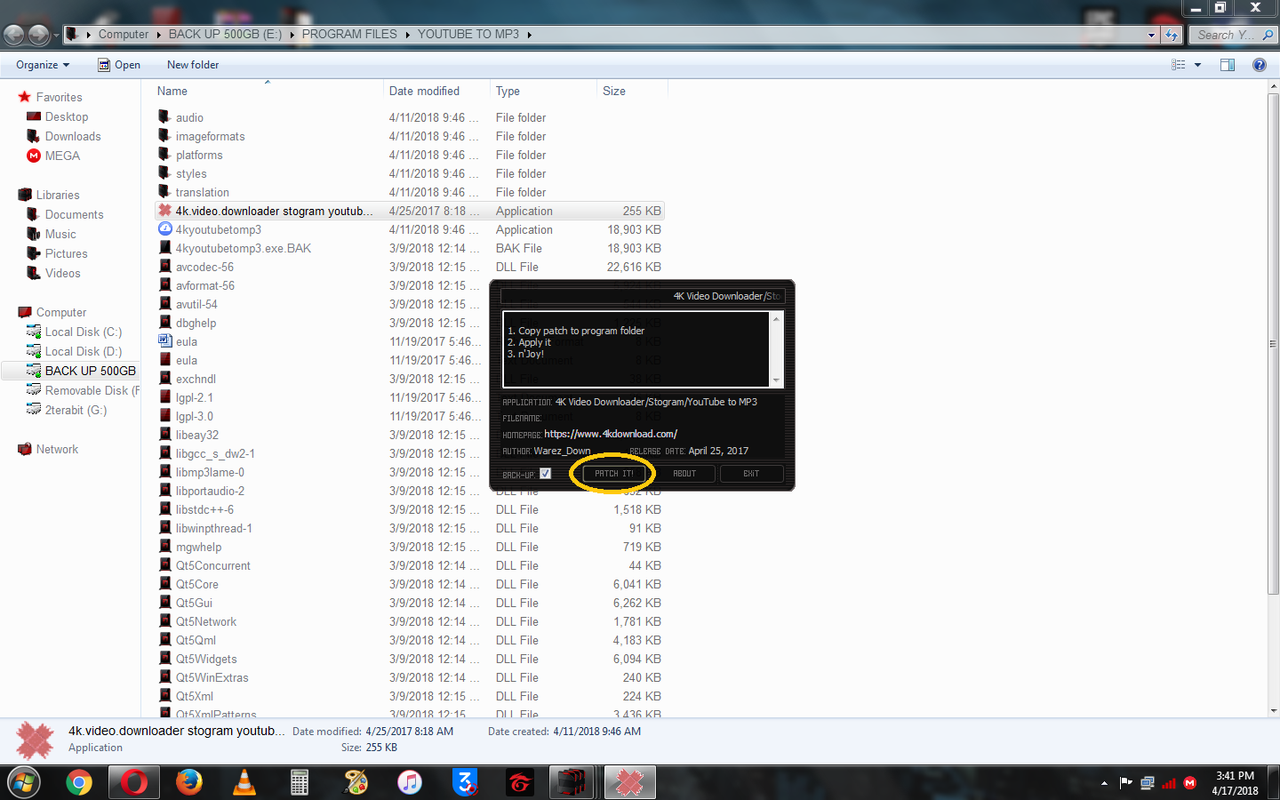Screen dimensions: 1280x800
Task: Open Explorer Help icon
Action: [x=1260, y=65]
